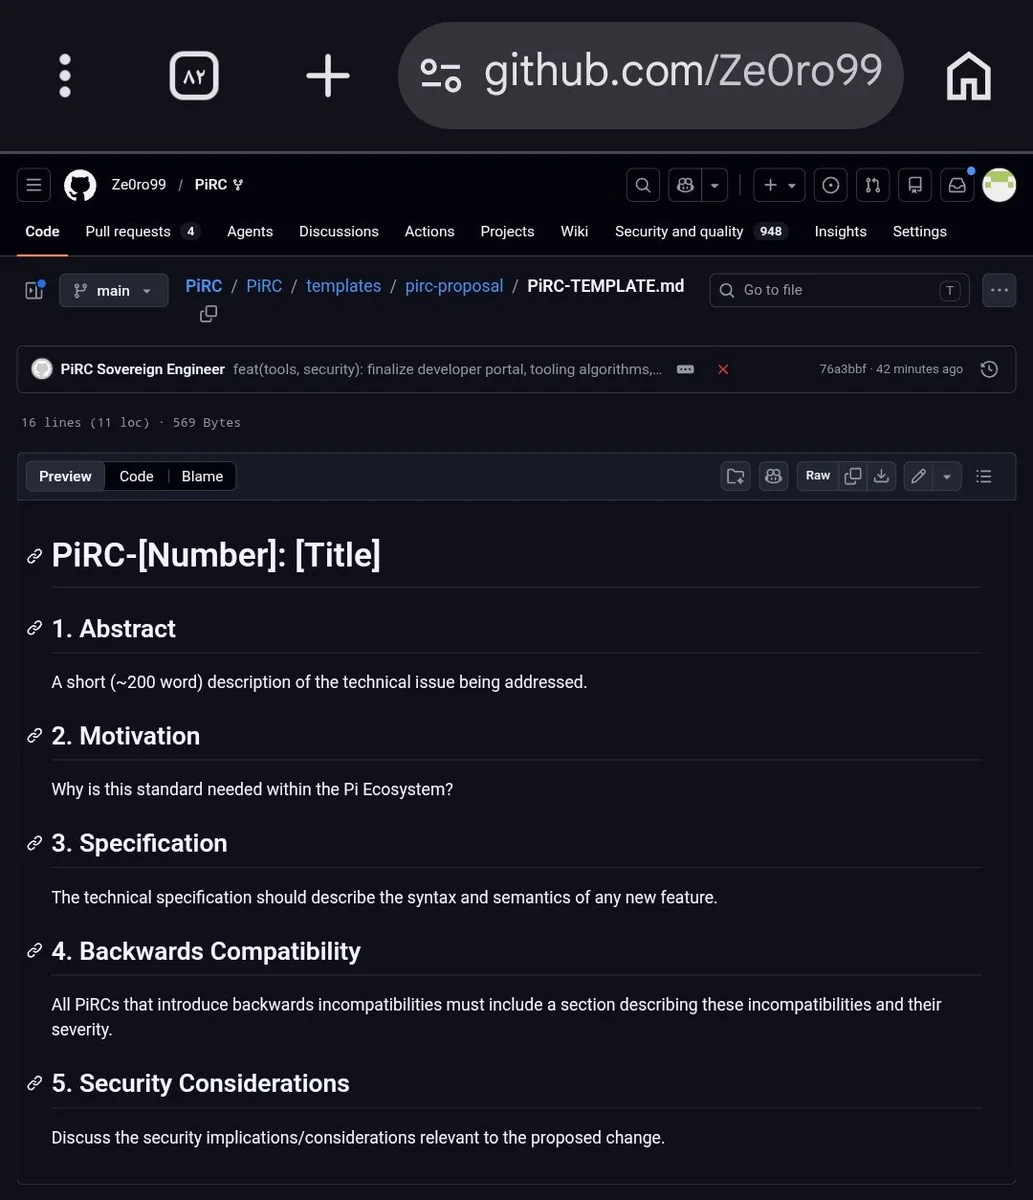Switch to Pull requests tab
1033x1200 pixels.
143,231
